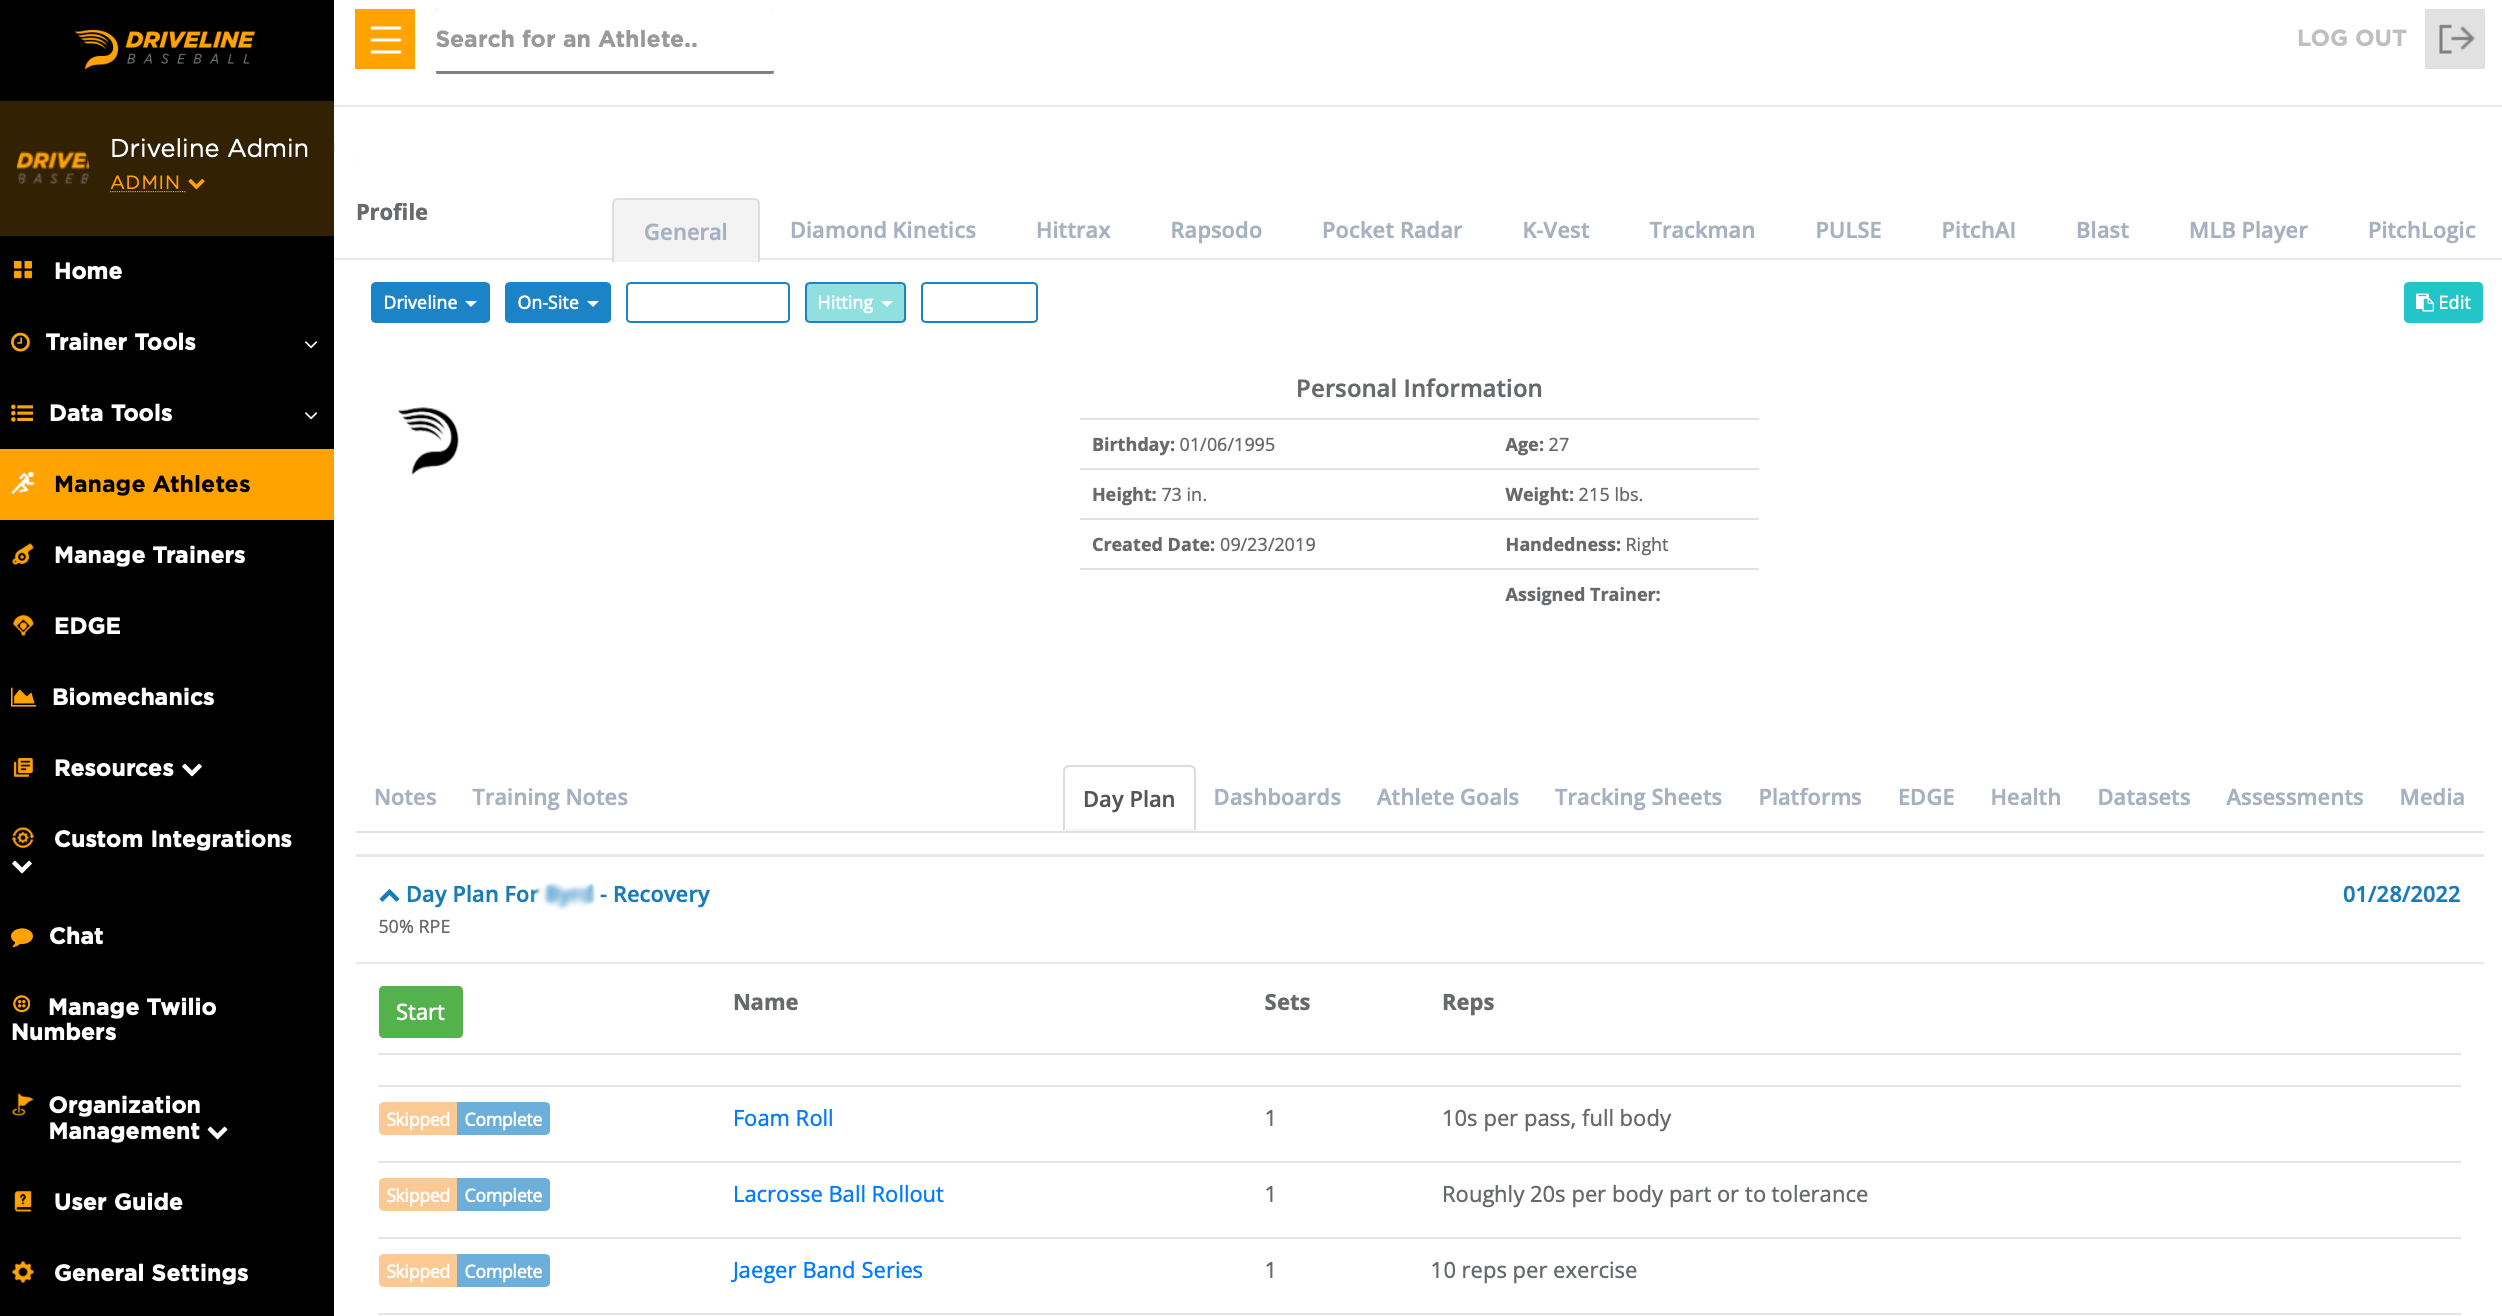
Task: Click the Search for an Athlete field
Action: click(604, 40)
